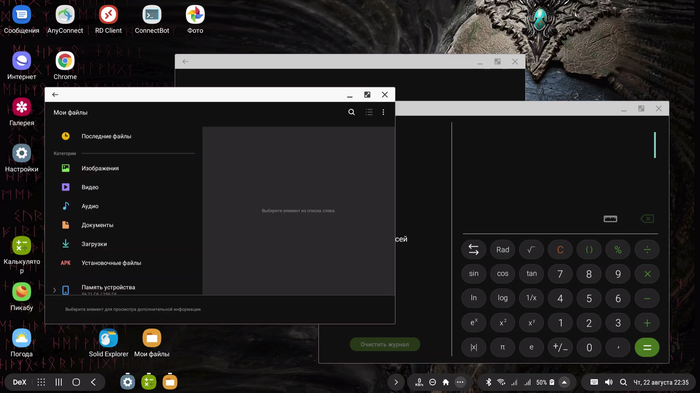700x393 pixels.
Task: Swap the calculator function keys
Action: click(x=473, y=250)
